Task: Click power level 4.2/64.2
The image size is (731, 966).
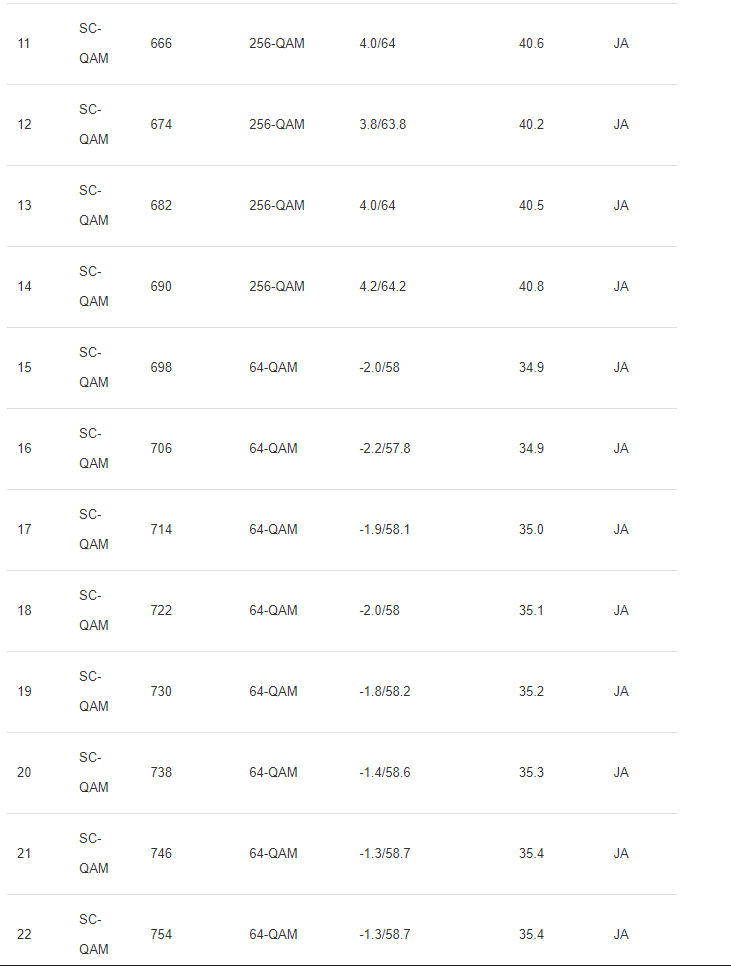Action: tap(382, 286)
